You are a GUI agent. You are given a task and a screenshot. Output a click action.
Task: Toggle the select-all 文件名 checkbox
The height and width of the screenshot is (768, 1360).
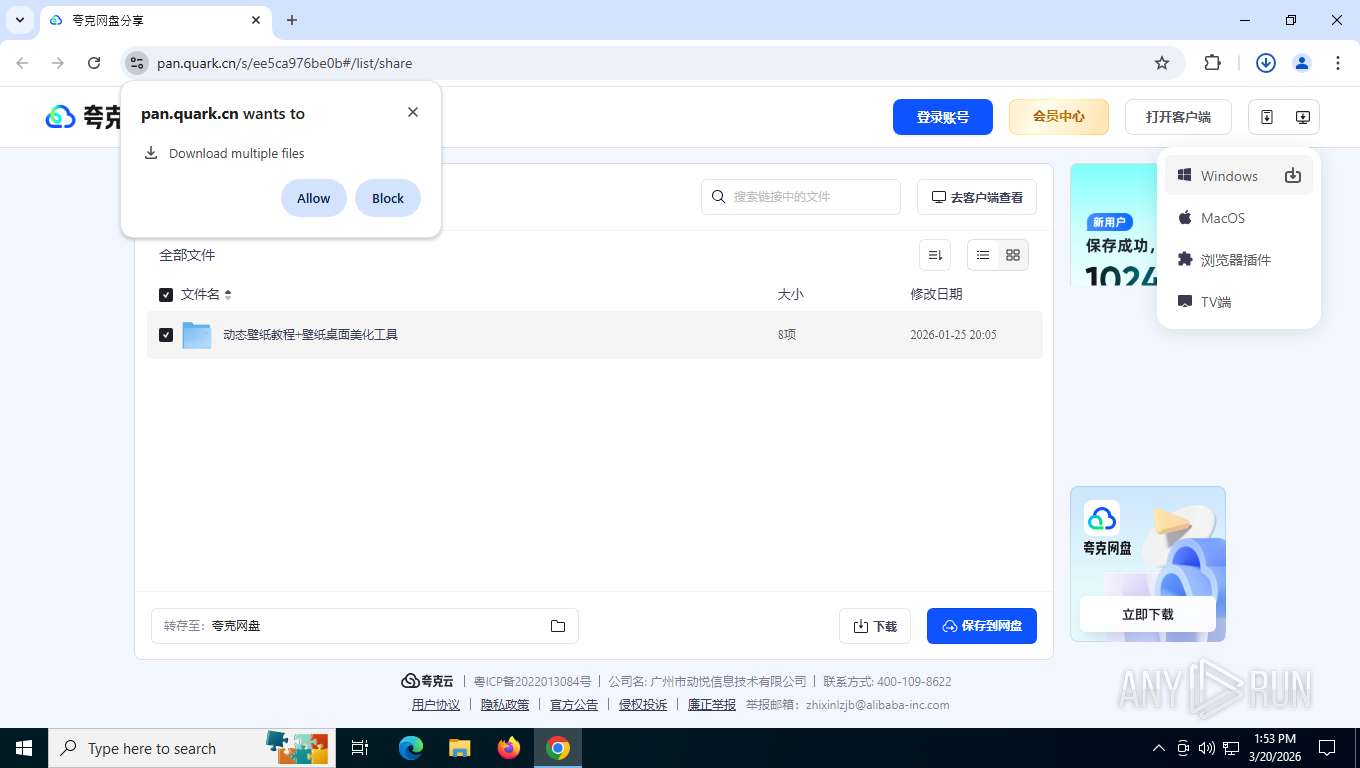[x=166, y=295]
